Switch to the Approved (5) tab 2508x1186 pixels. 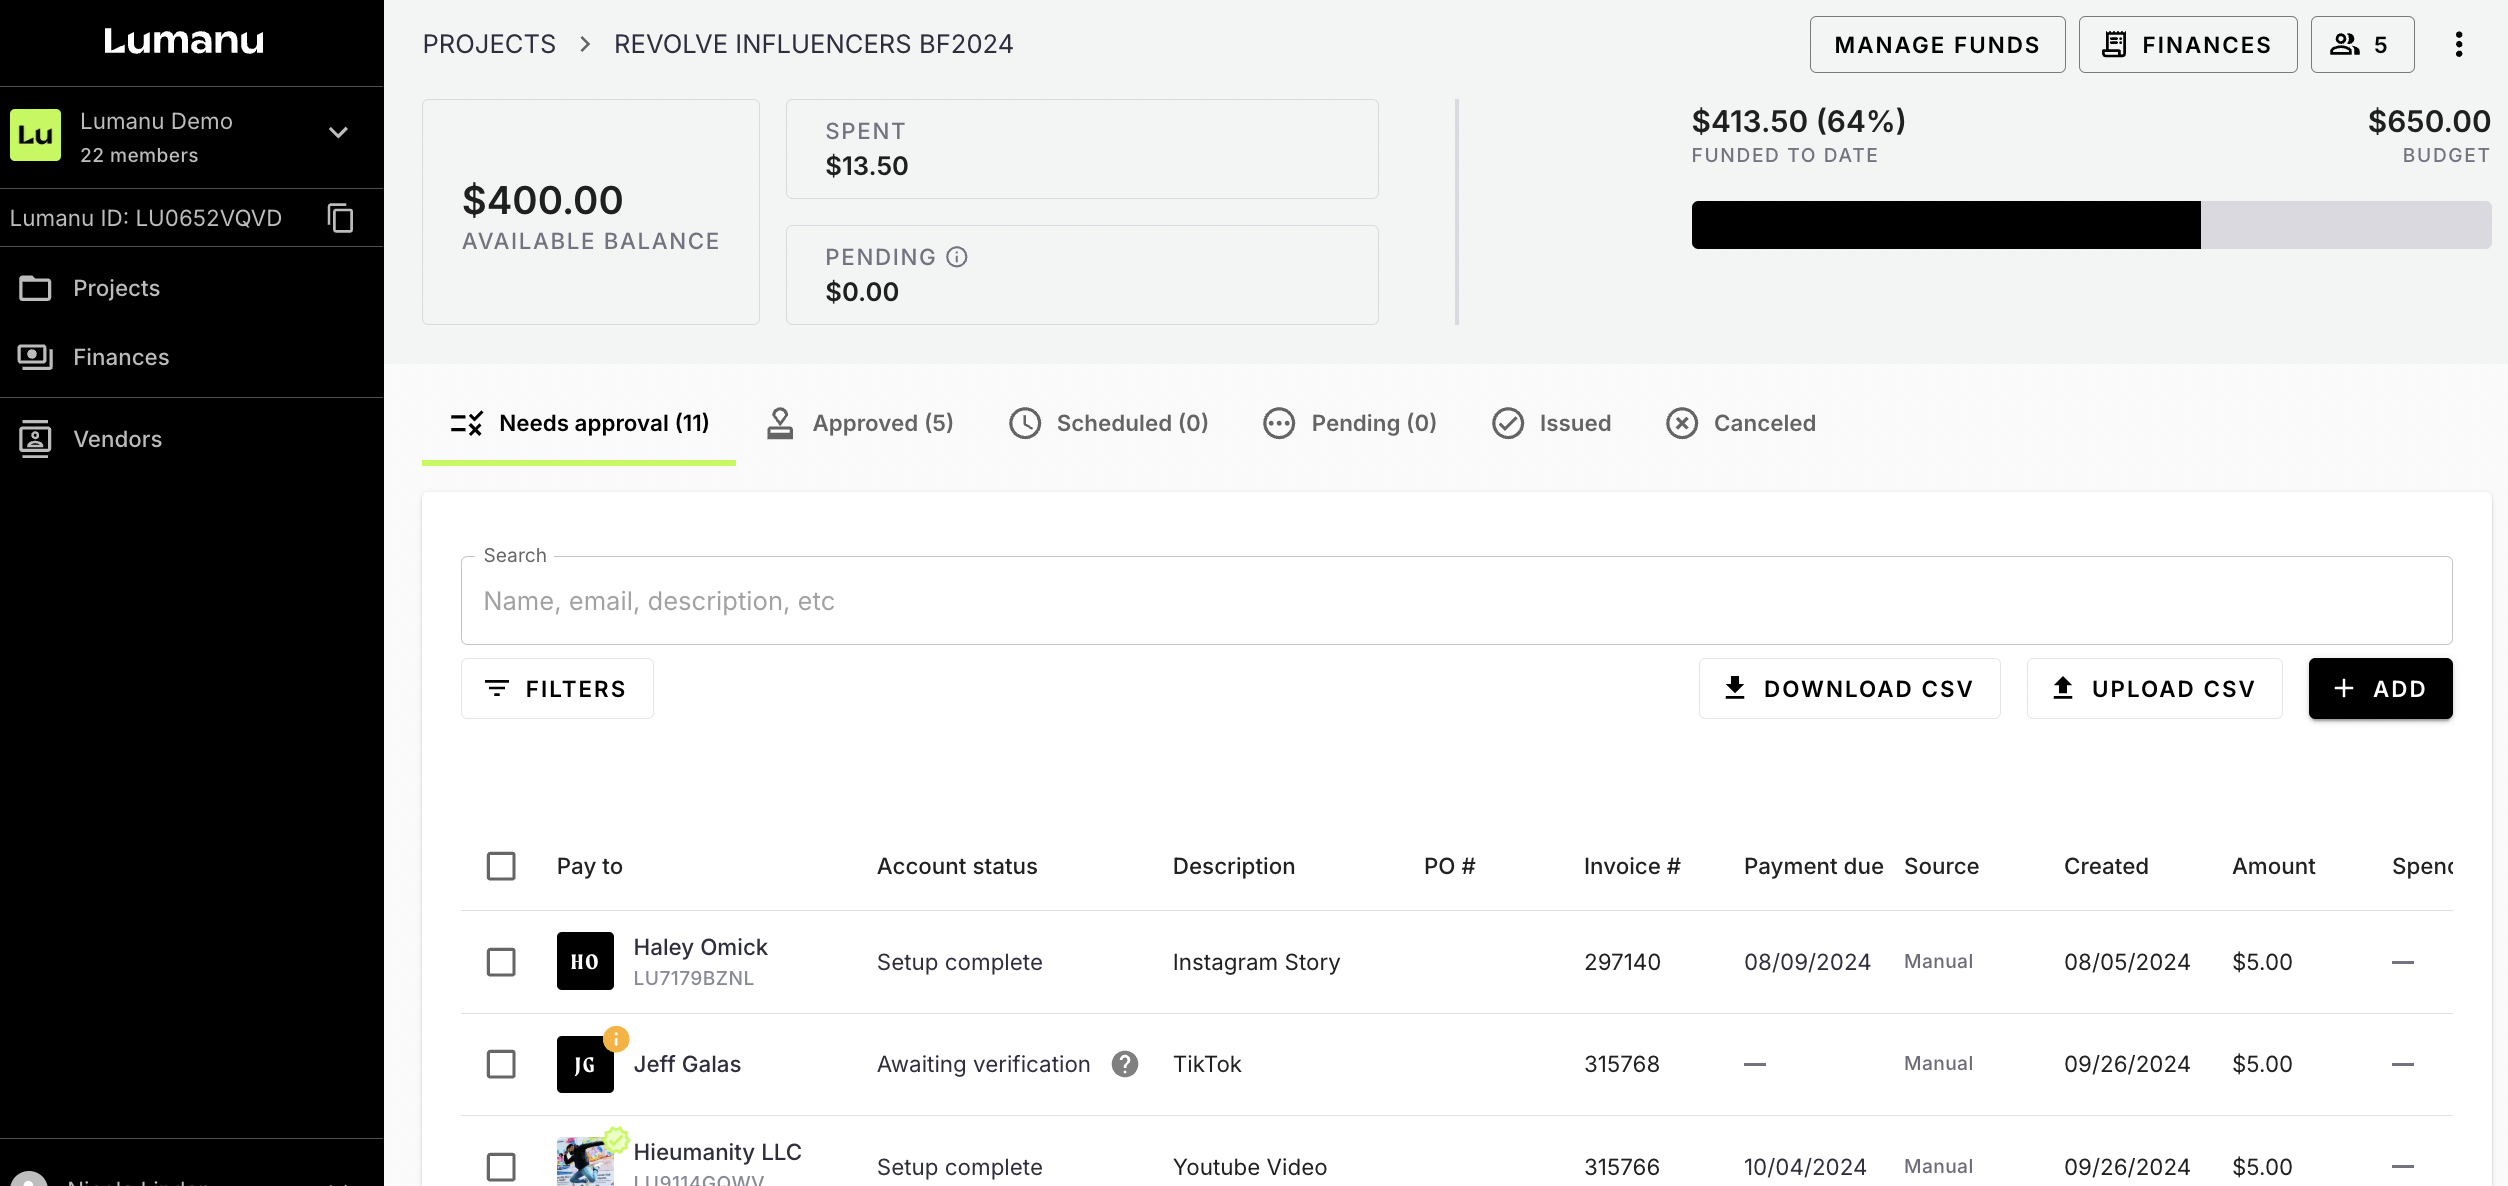point(860,423)
